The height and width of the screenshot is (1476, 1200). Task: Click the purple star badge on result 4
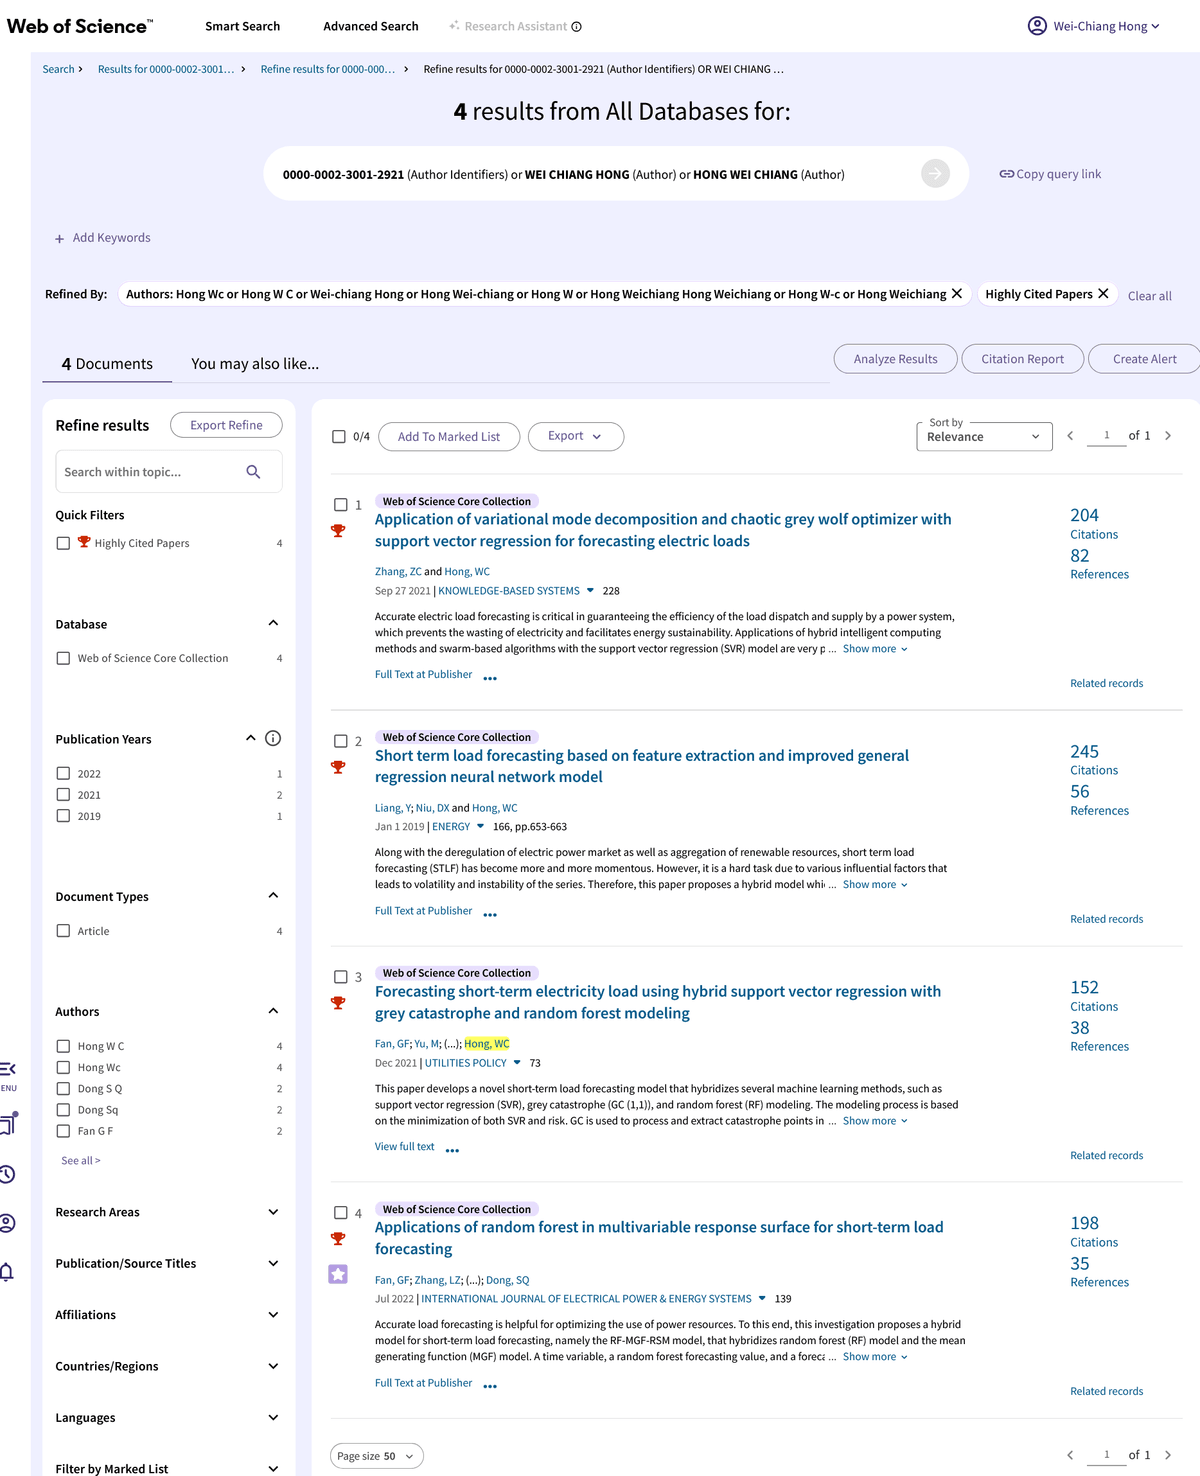click(338, 1274)
